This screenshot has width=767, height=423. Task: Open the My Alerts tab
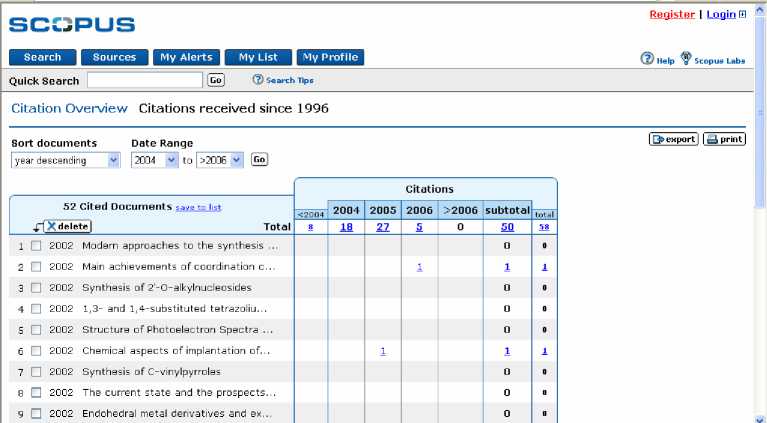tap(186, 57)
